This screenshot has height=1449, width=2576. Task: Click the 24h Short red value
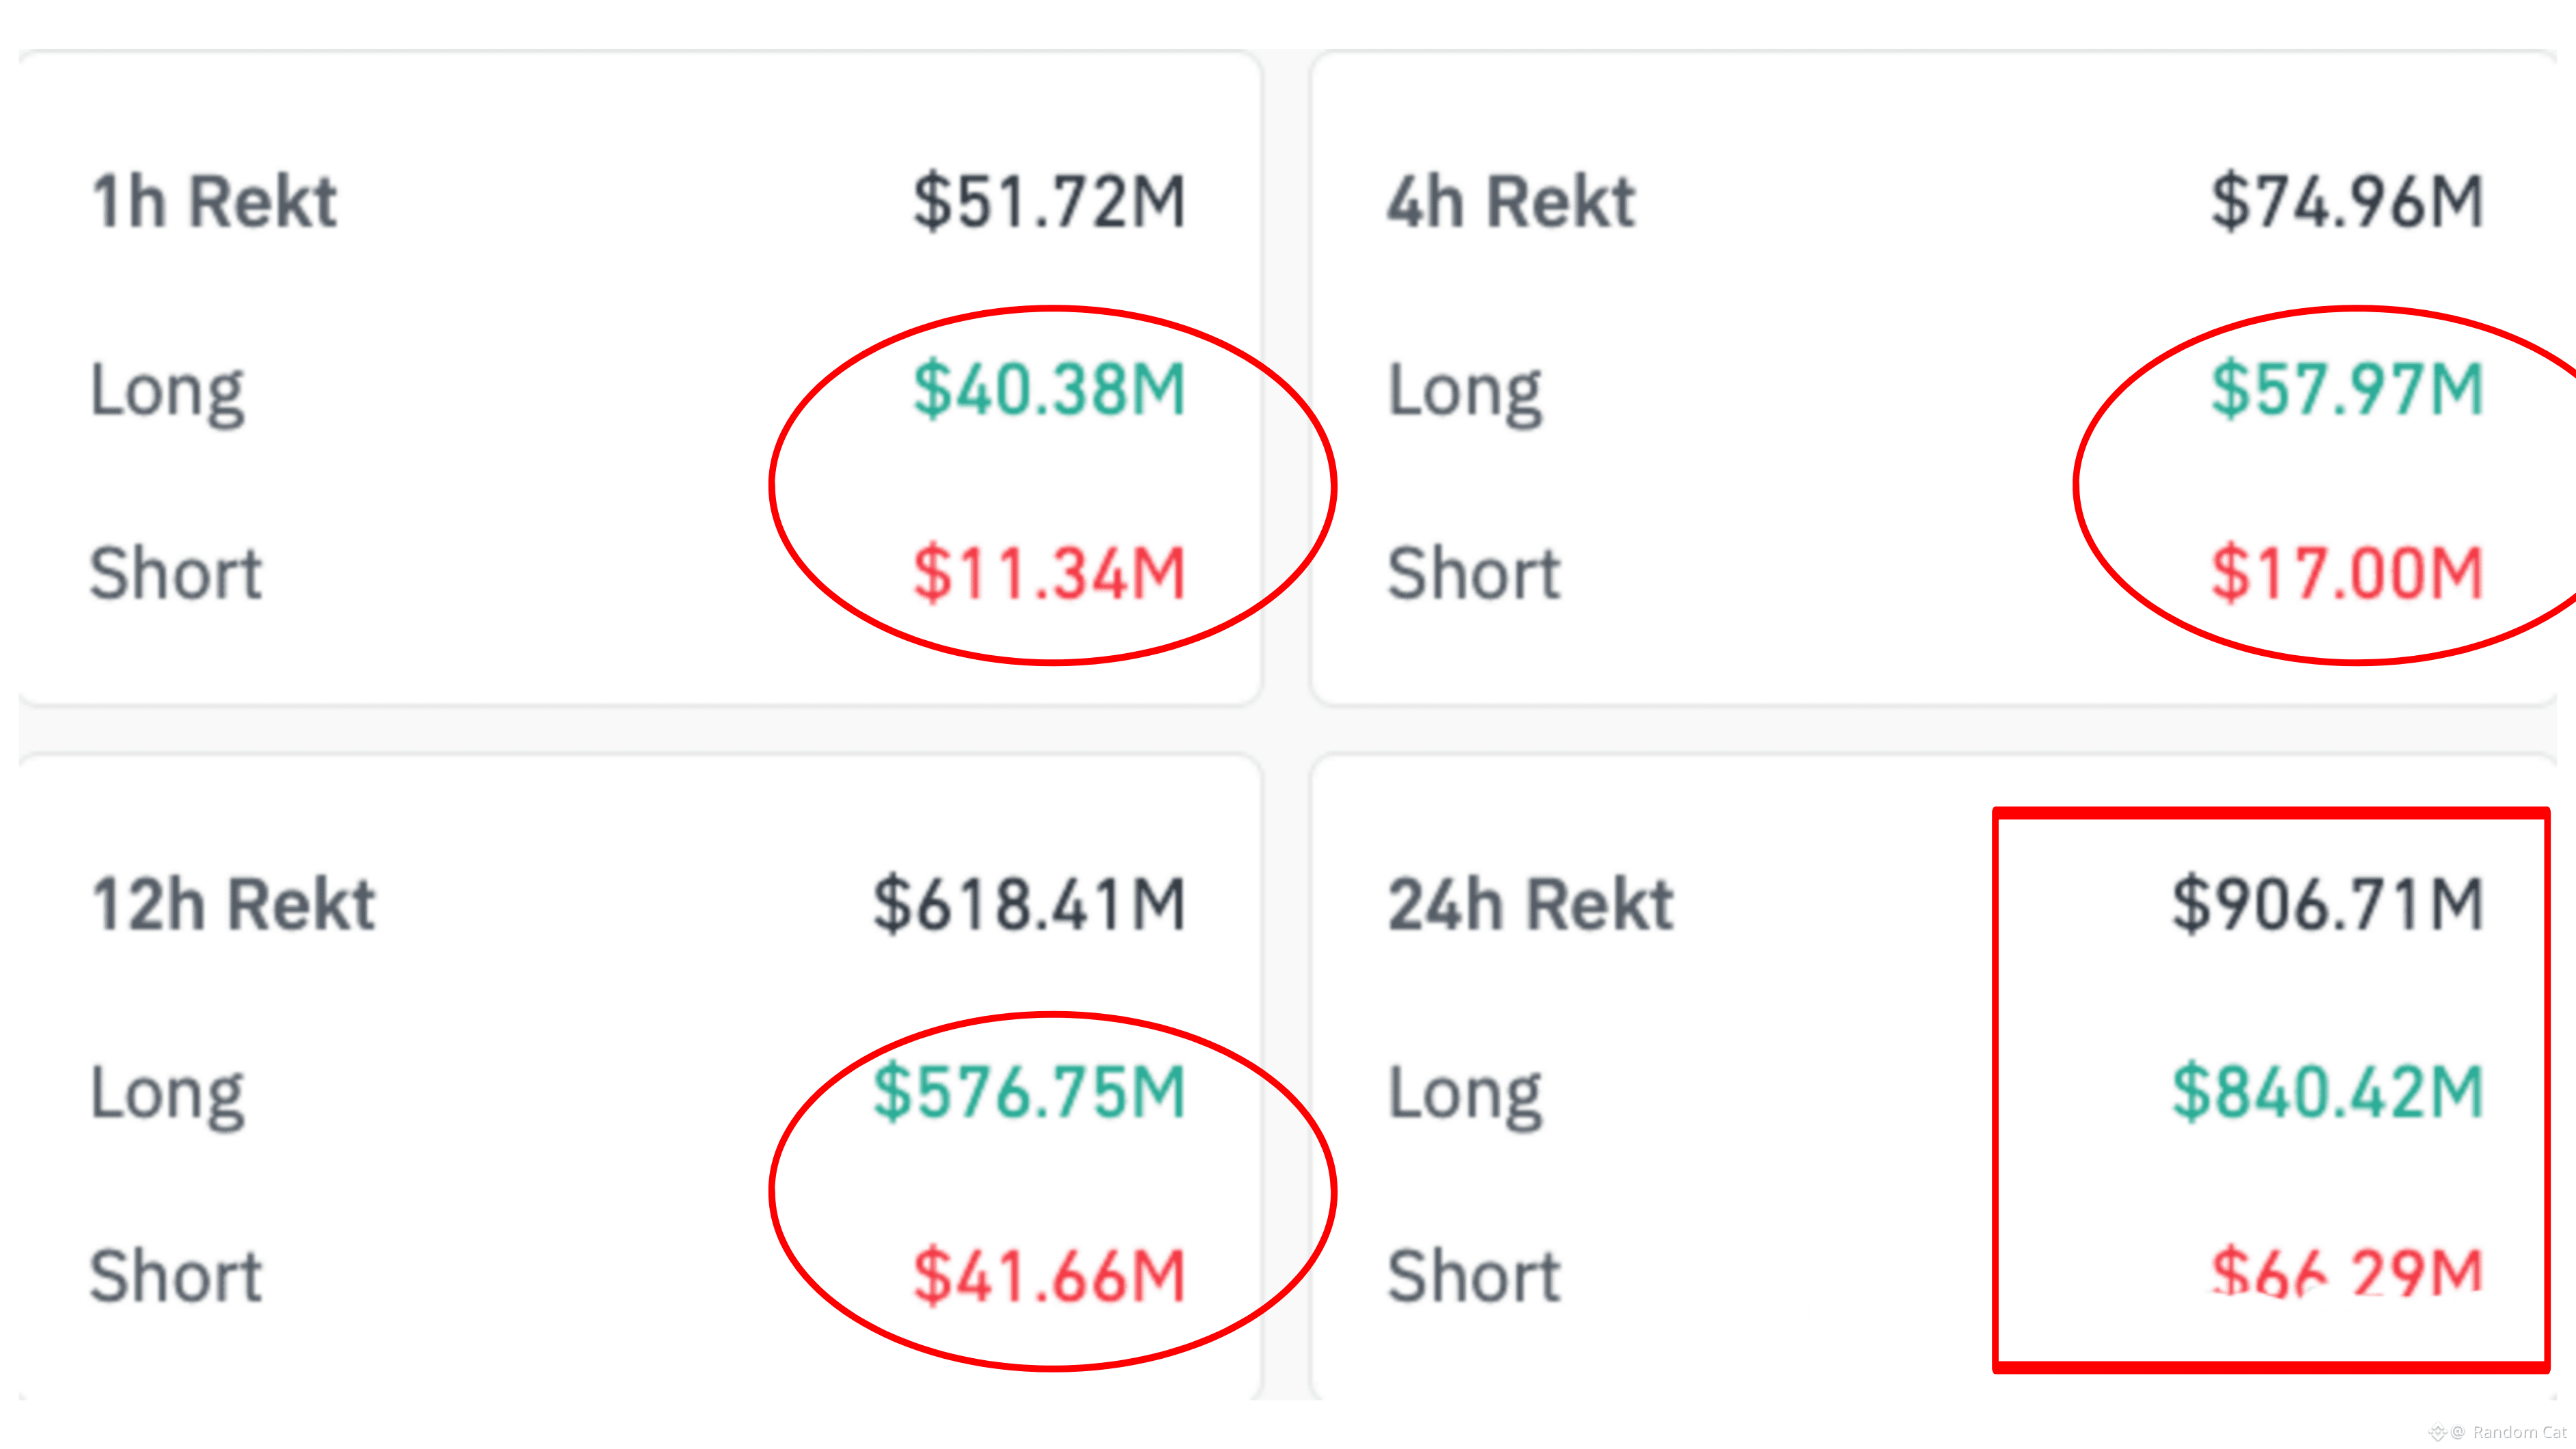click(2347, 1272)
